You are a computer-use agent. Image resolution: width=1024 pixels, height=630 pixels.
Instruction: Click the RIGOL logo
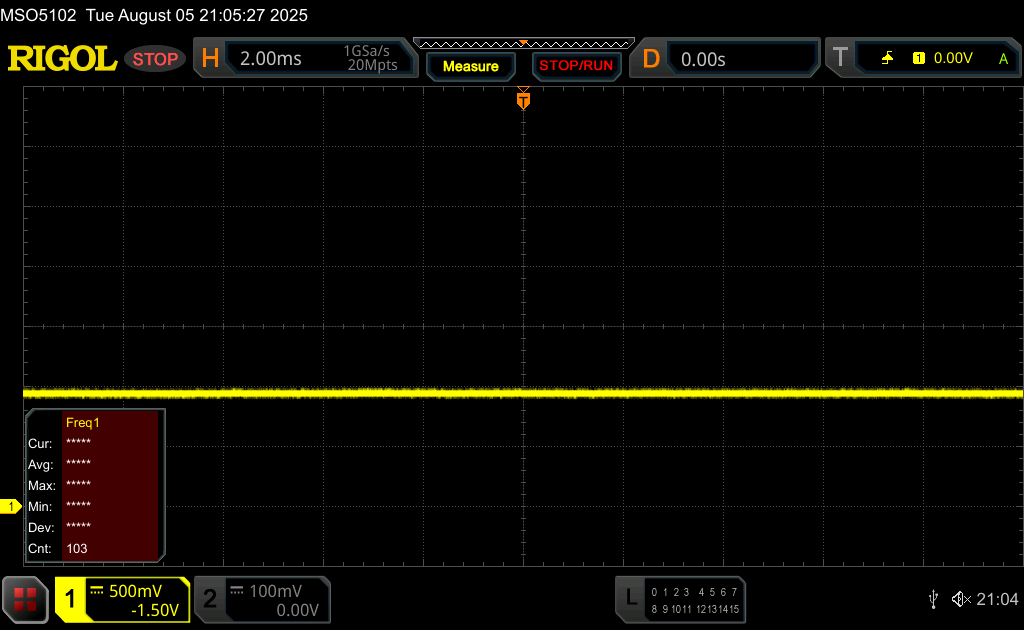point(62,59)
